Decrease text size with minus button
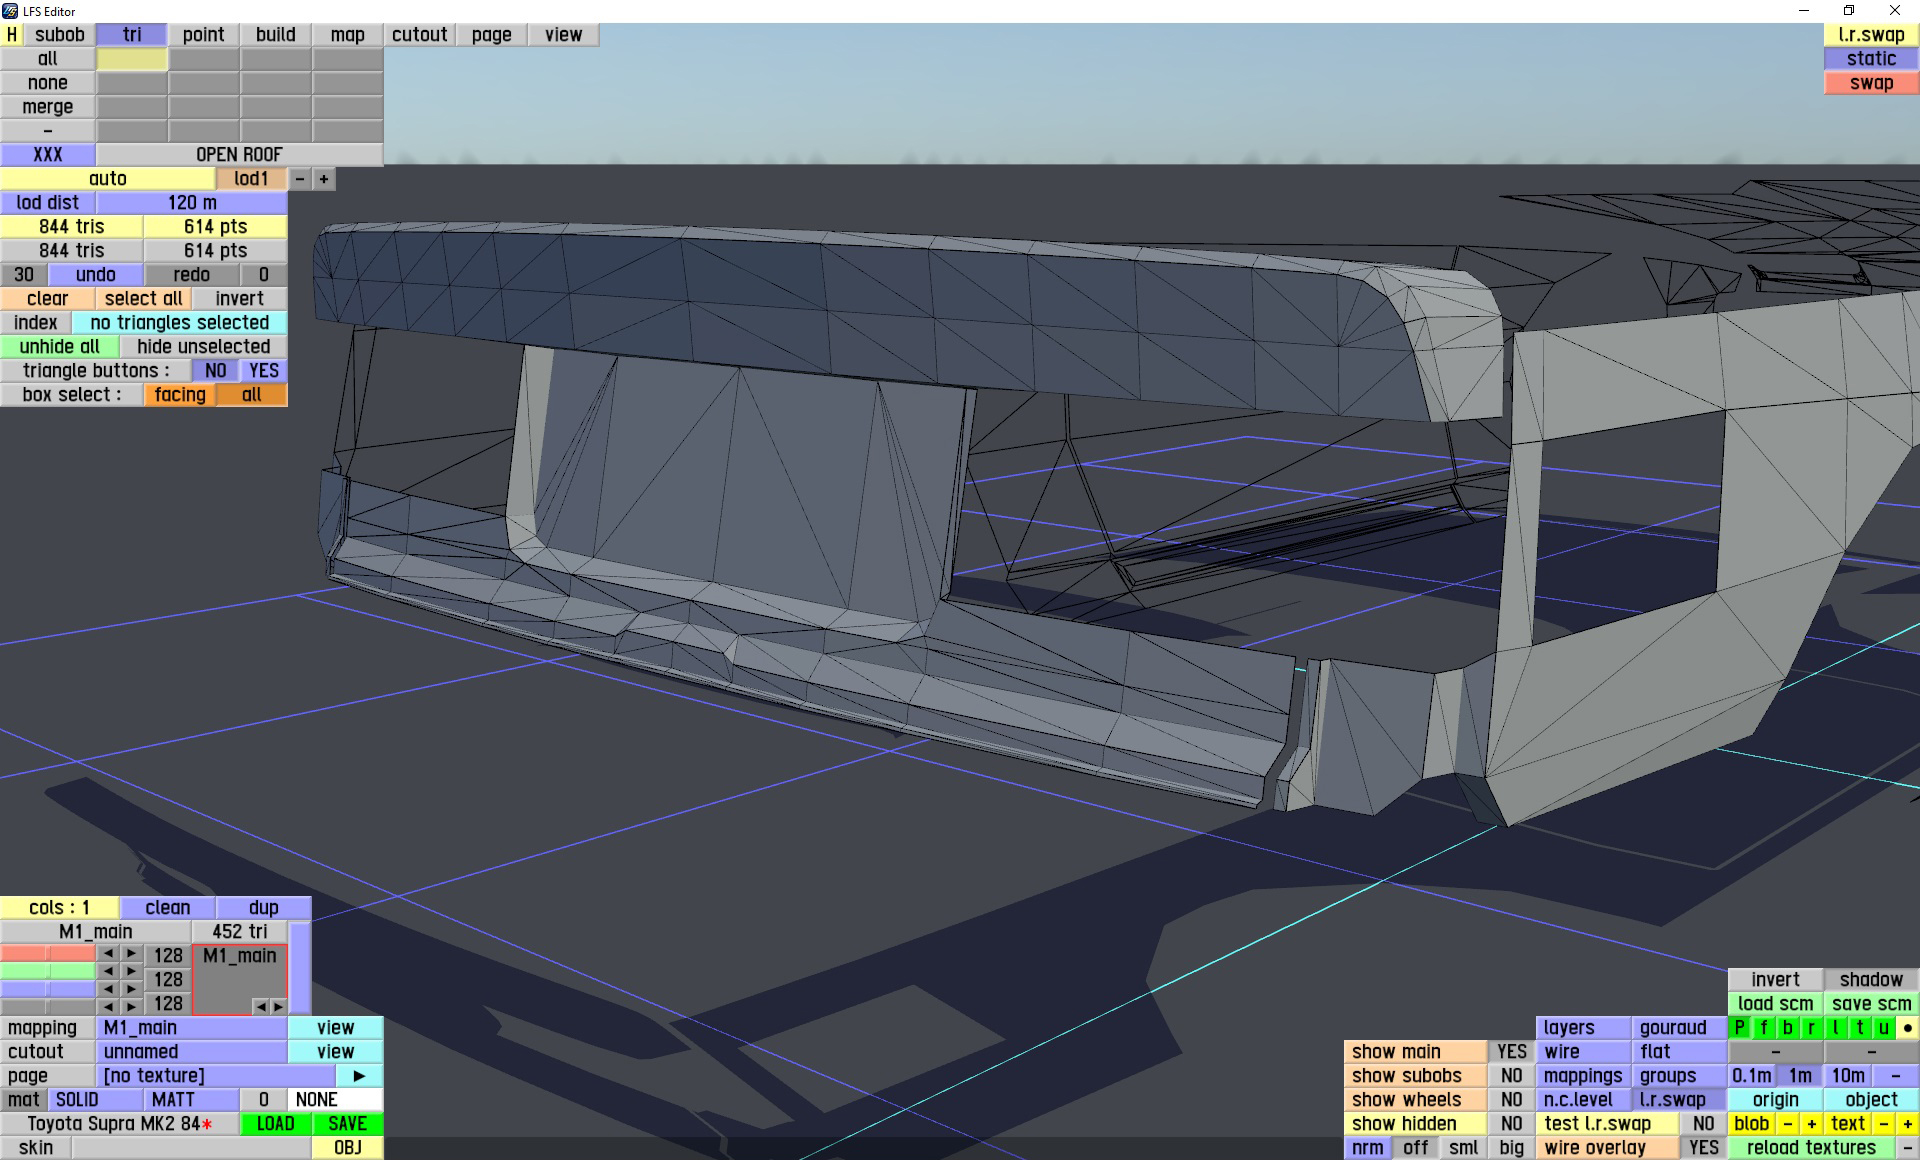This screenshot has height=1160, width=1920. [x=1883, y=1123]
